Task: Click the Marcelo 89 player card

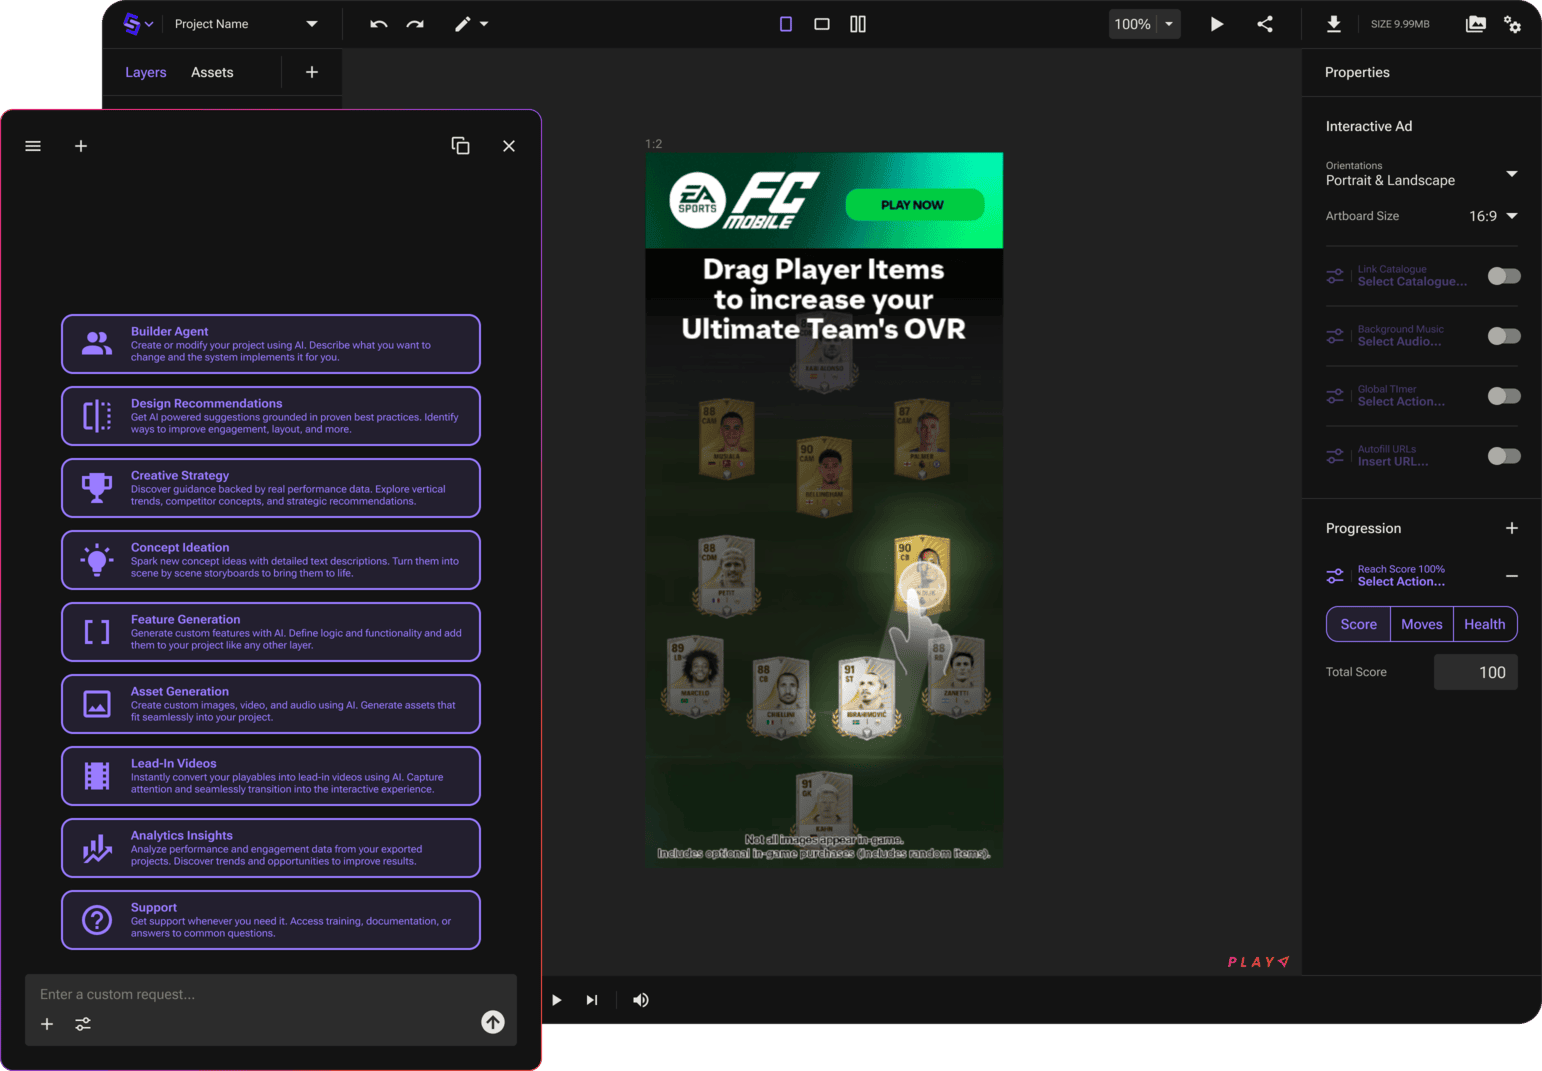Action: (x=694, y=677)
